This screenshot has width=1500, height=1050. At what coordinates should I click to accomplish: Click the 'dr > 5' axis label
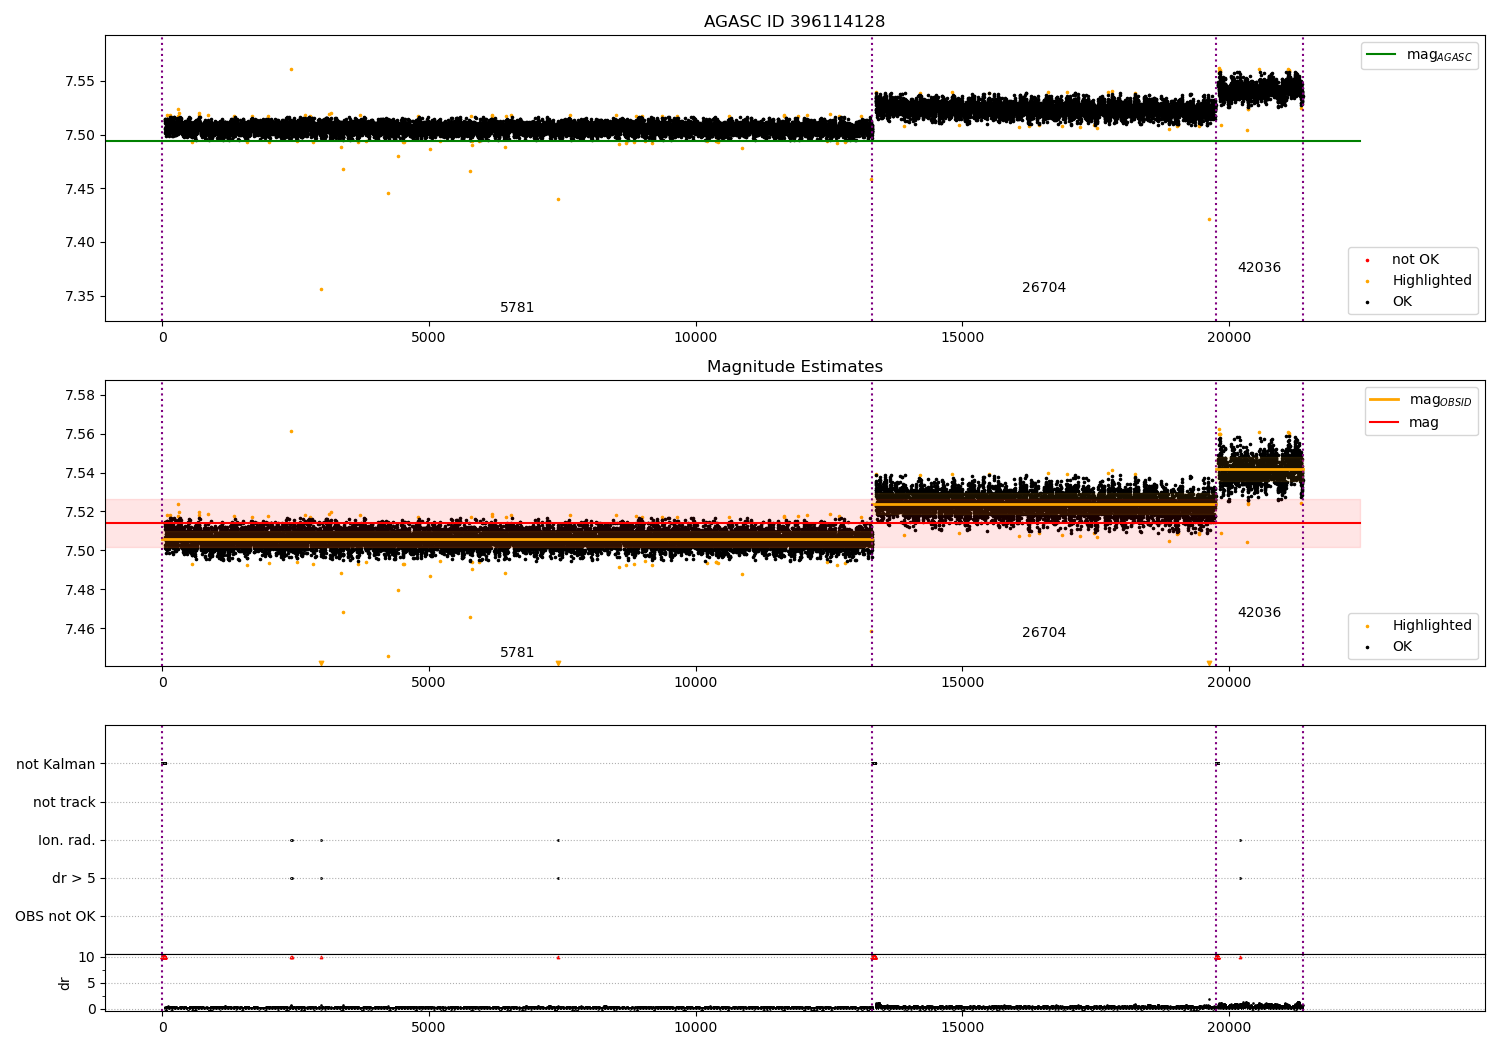click(x=74, y=879)
